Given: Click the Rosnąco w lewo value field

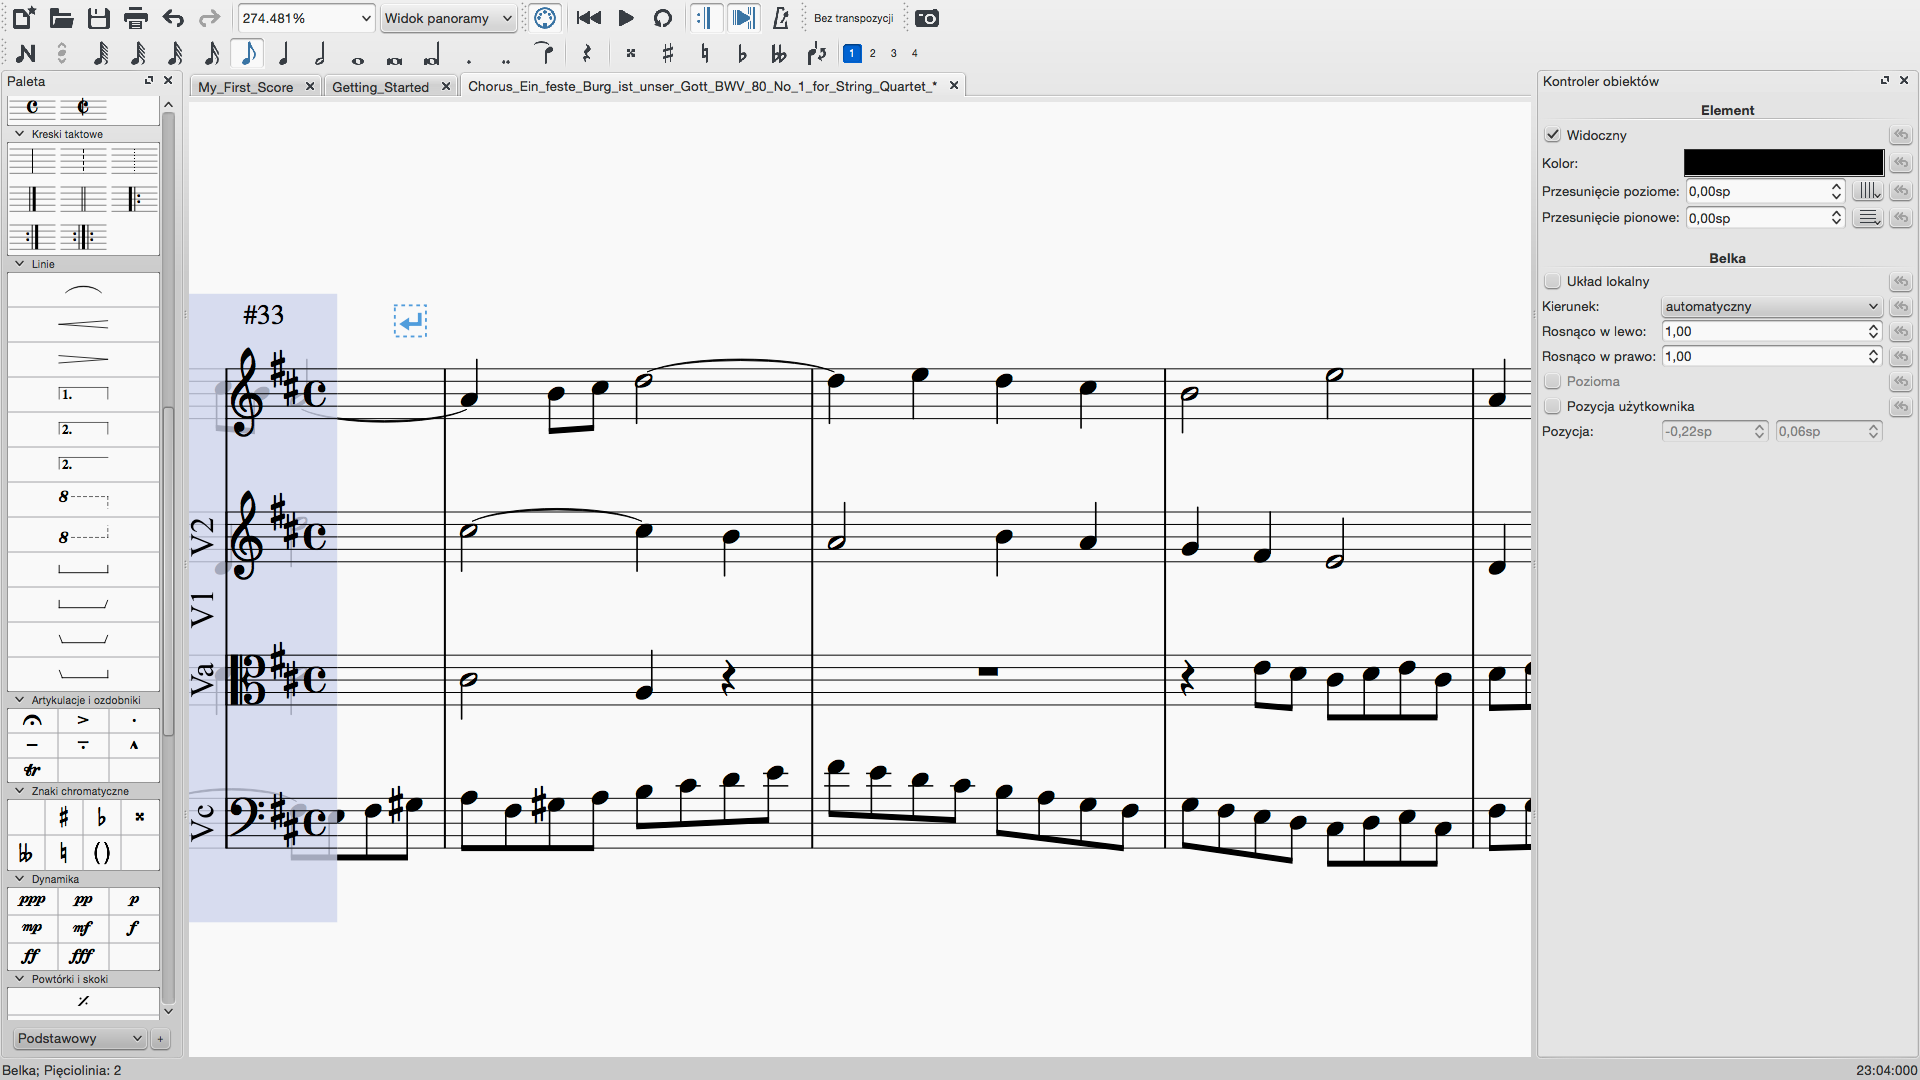Looking at the screenshot, I should pos(1771,332).
